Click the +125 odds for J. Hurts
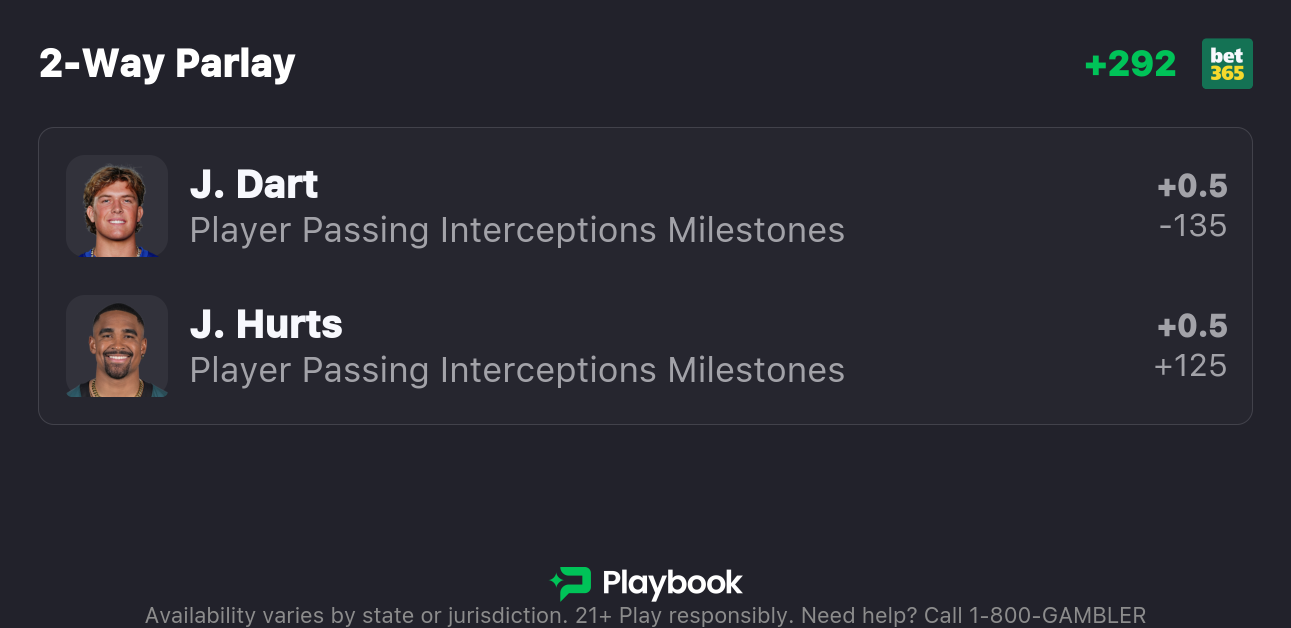 pos(1190,366)
